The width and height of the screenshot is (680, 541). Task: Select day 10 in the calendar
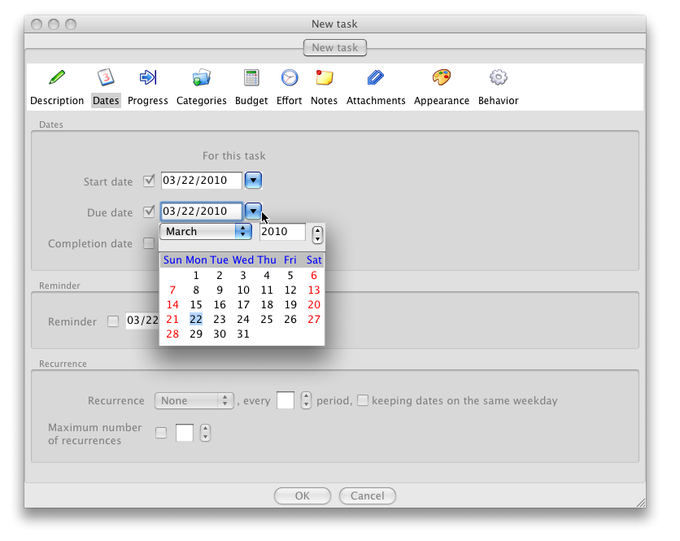243,290
